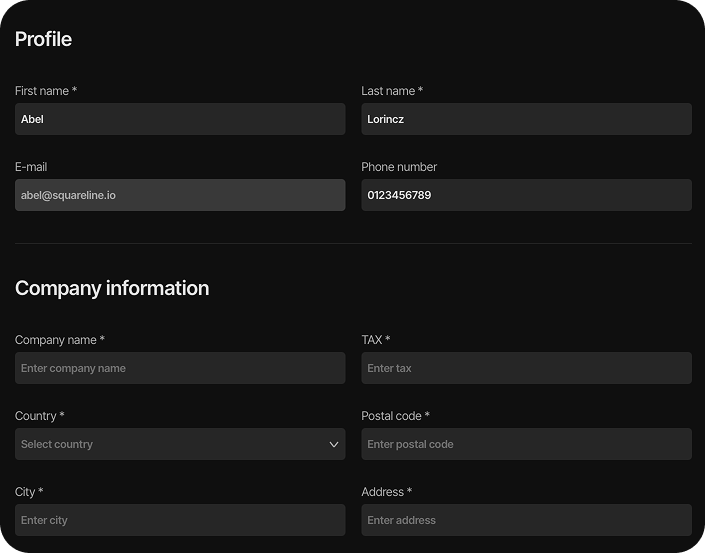Click the "City *" label

click(29, 492)
